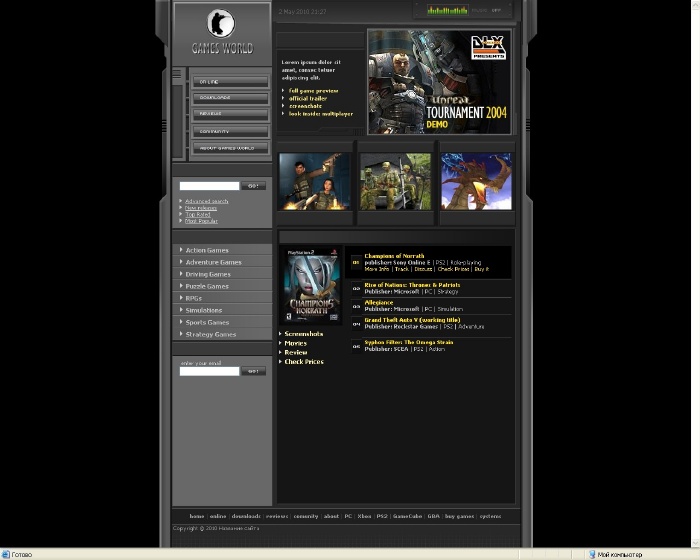
Task: Click online in footer navigation
Action: click(218, 516)
